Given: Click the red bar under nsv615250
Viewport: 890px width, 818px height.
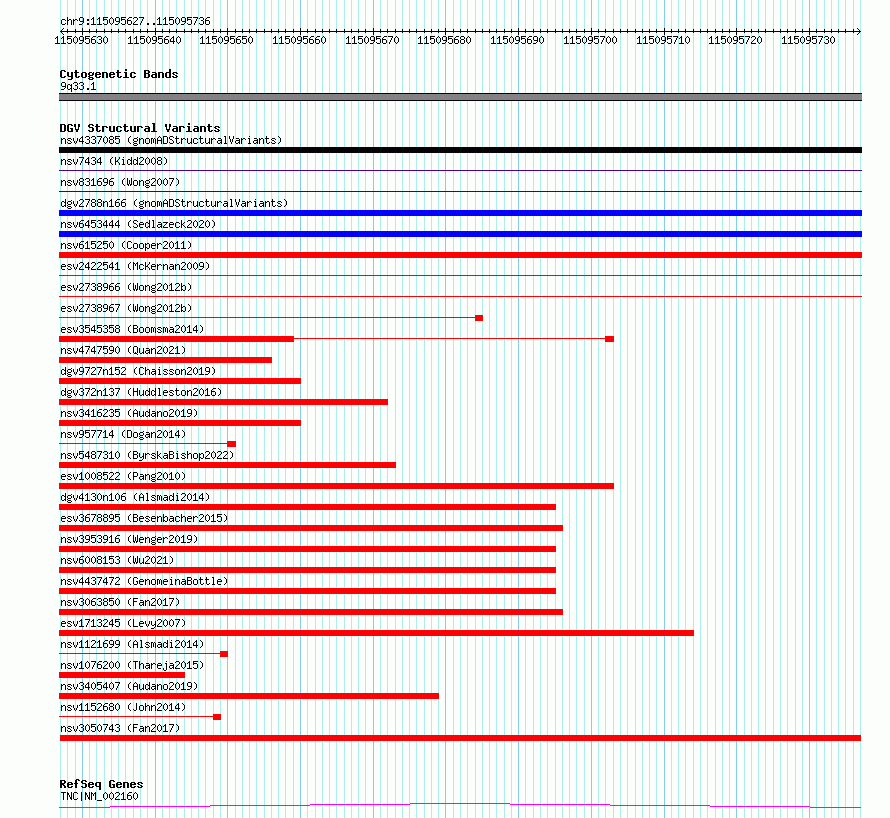Looking at the screenshot, I should tap(460, 255).
